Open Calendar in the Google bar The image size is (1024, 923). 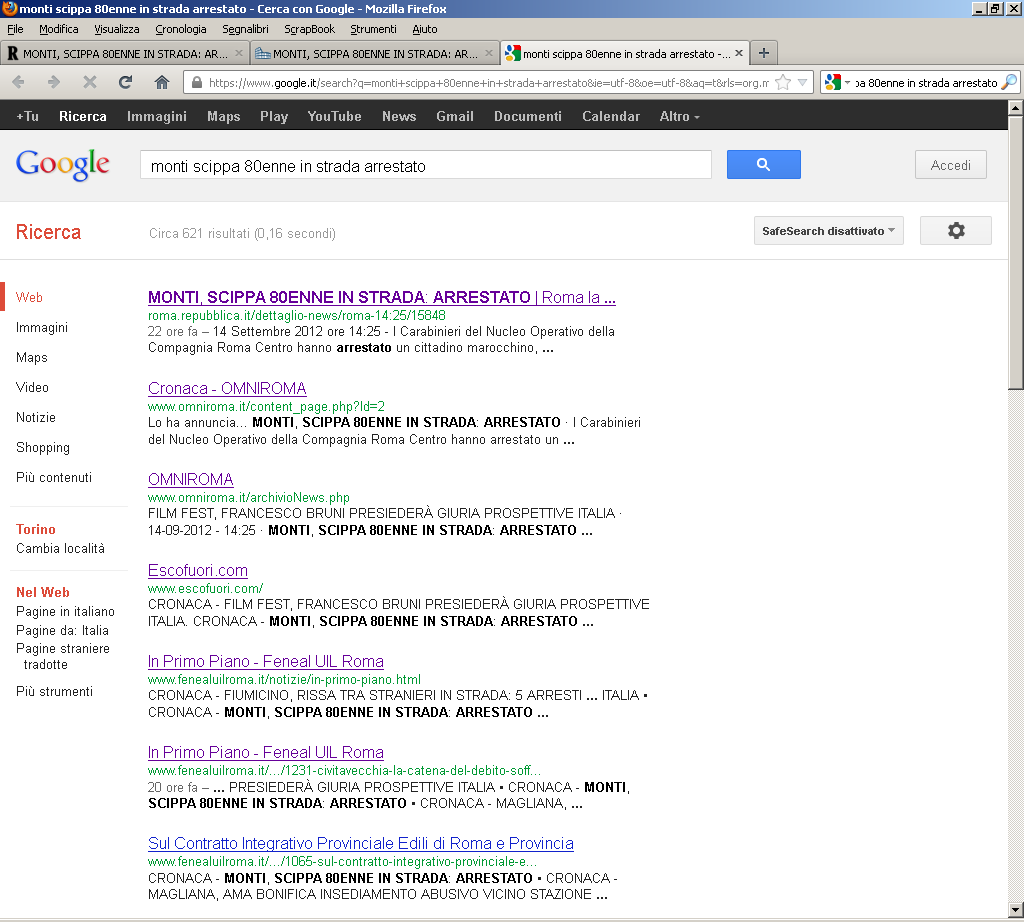[611, 116]
